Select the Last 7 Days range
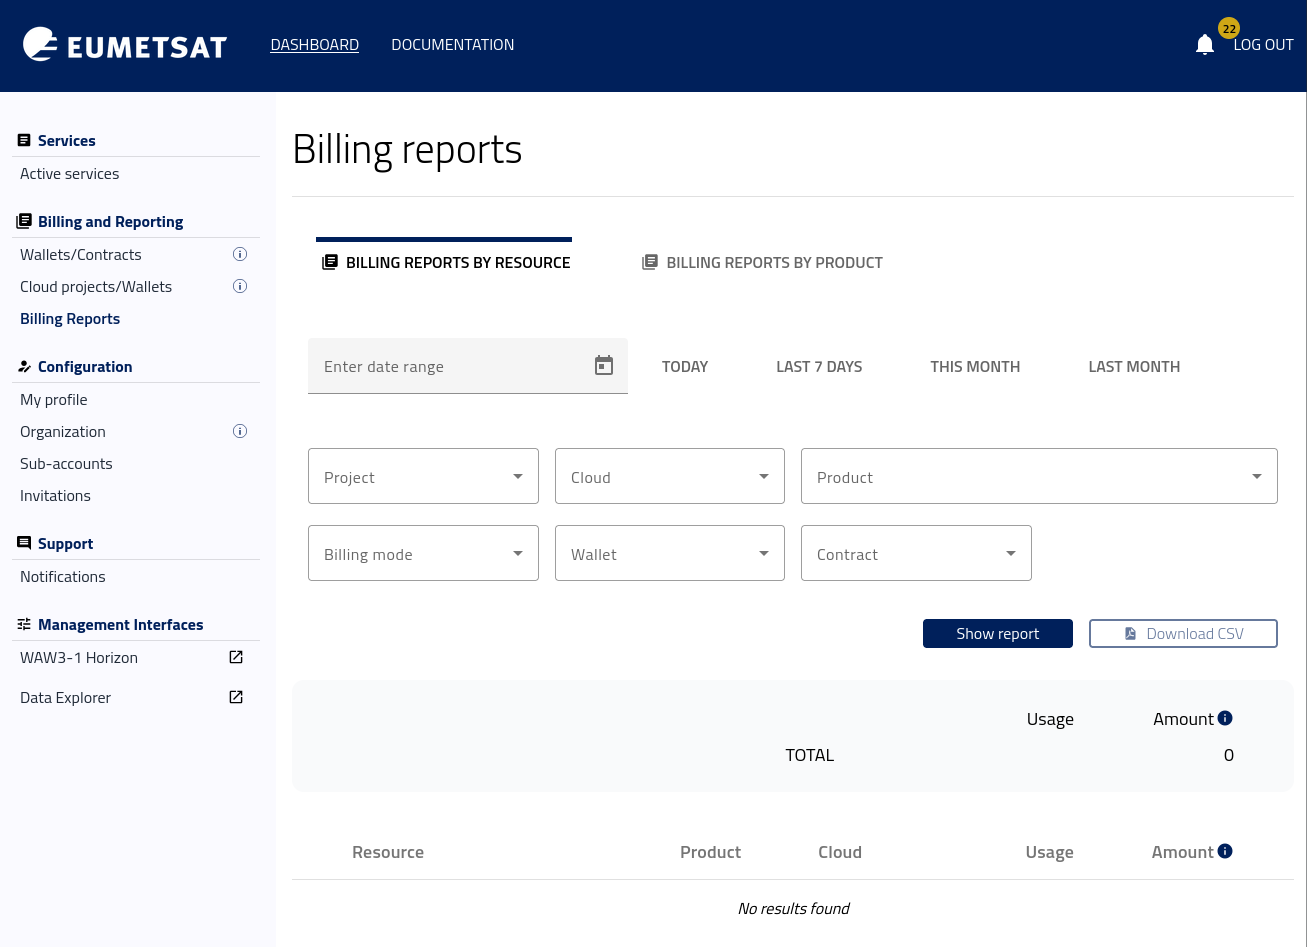 pyautogui.click(x=819, y=366)
